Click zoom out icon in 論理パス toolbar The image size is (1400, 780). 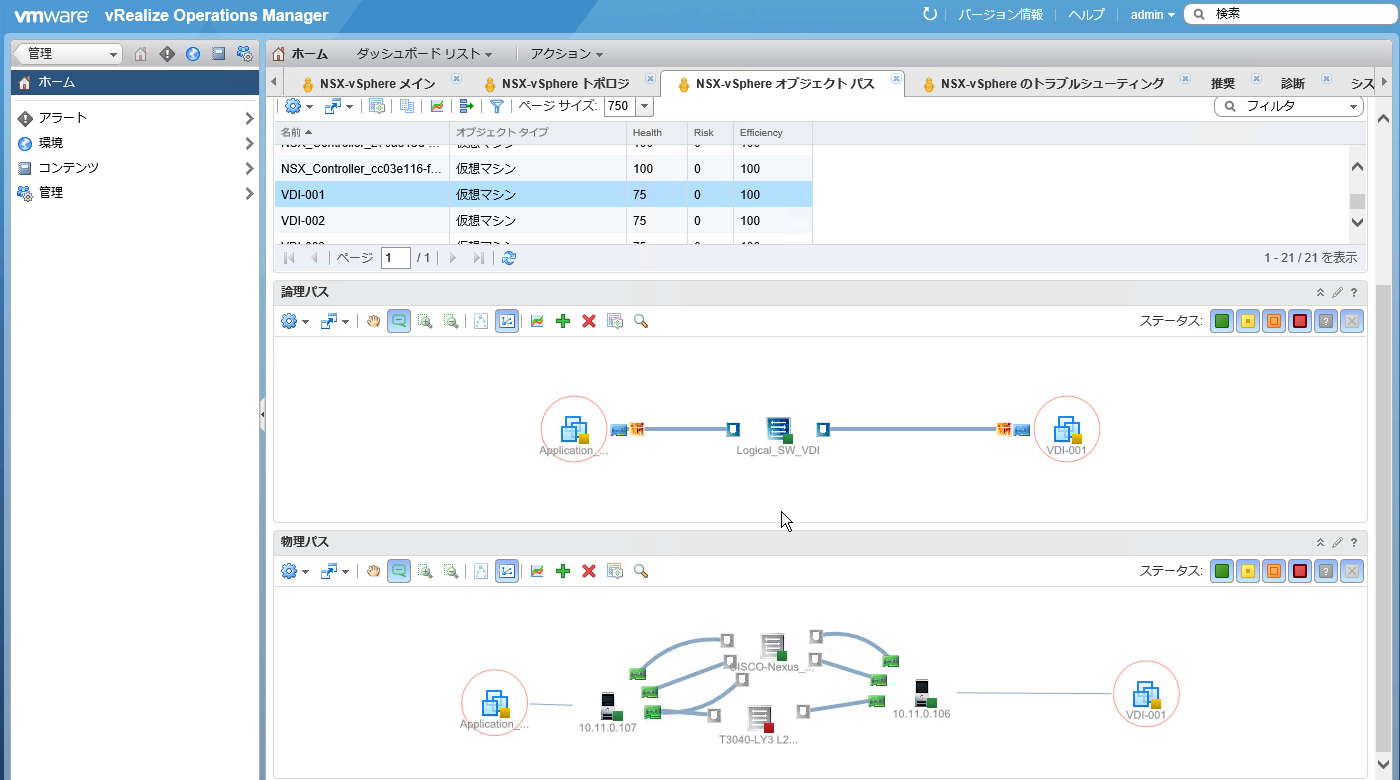pos(451,321)
